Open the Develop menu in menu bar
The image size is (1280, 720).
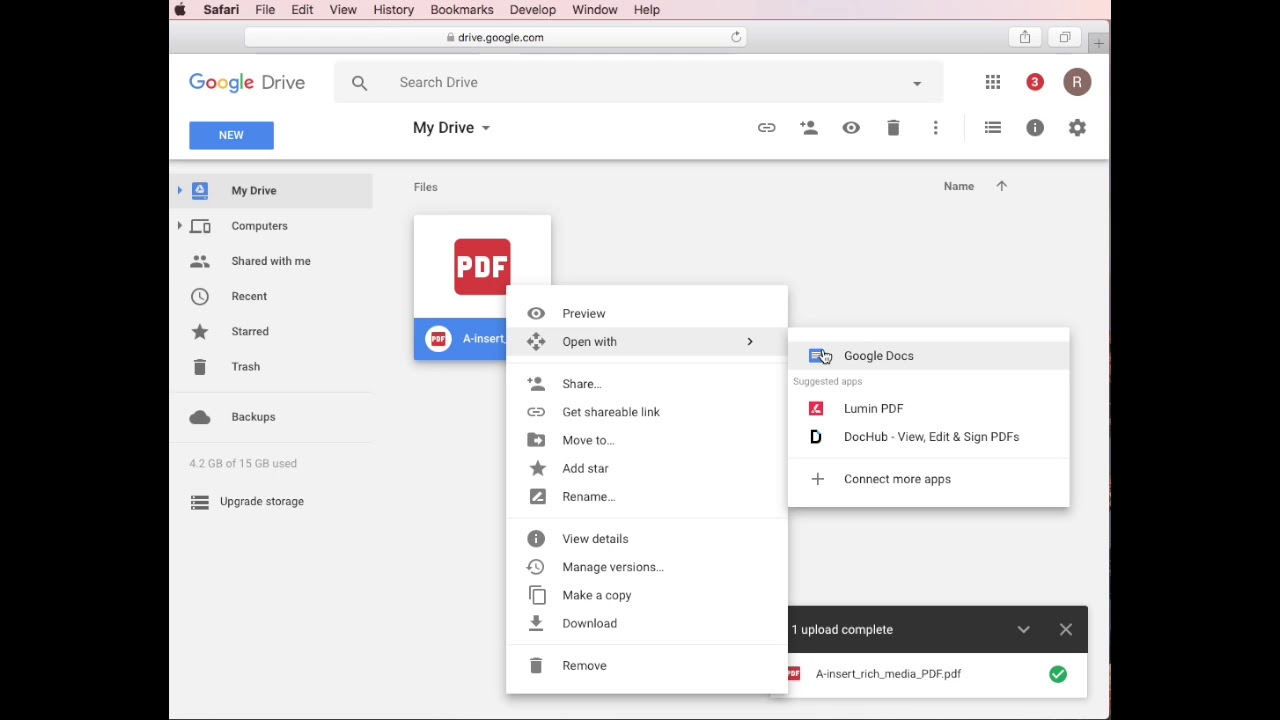(532, 10)
